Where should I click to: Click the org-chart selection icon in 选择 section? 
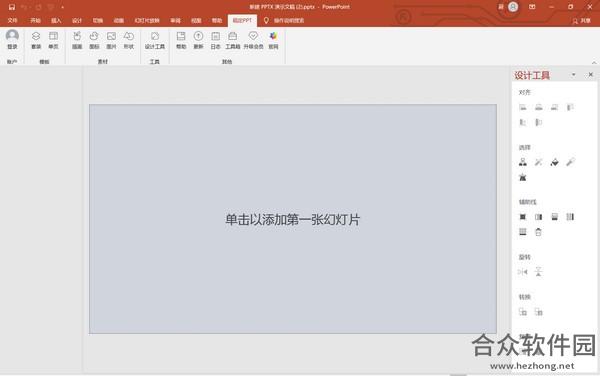pos(523,162)
